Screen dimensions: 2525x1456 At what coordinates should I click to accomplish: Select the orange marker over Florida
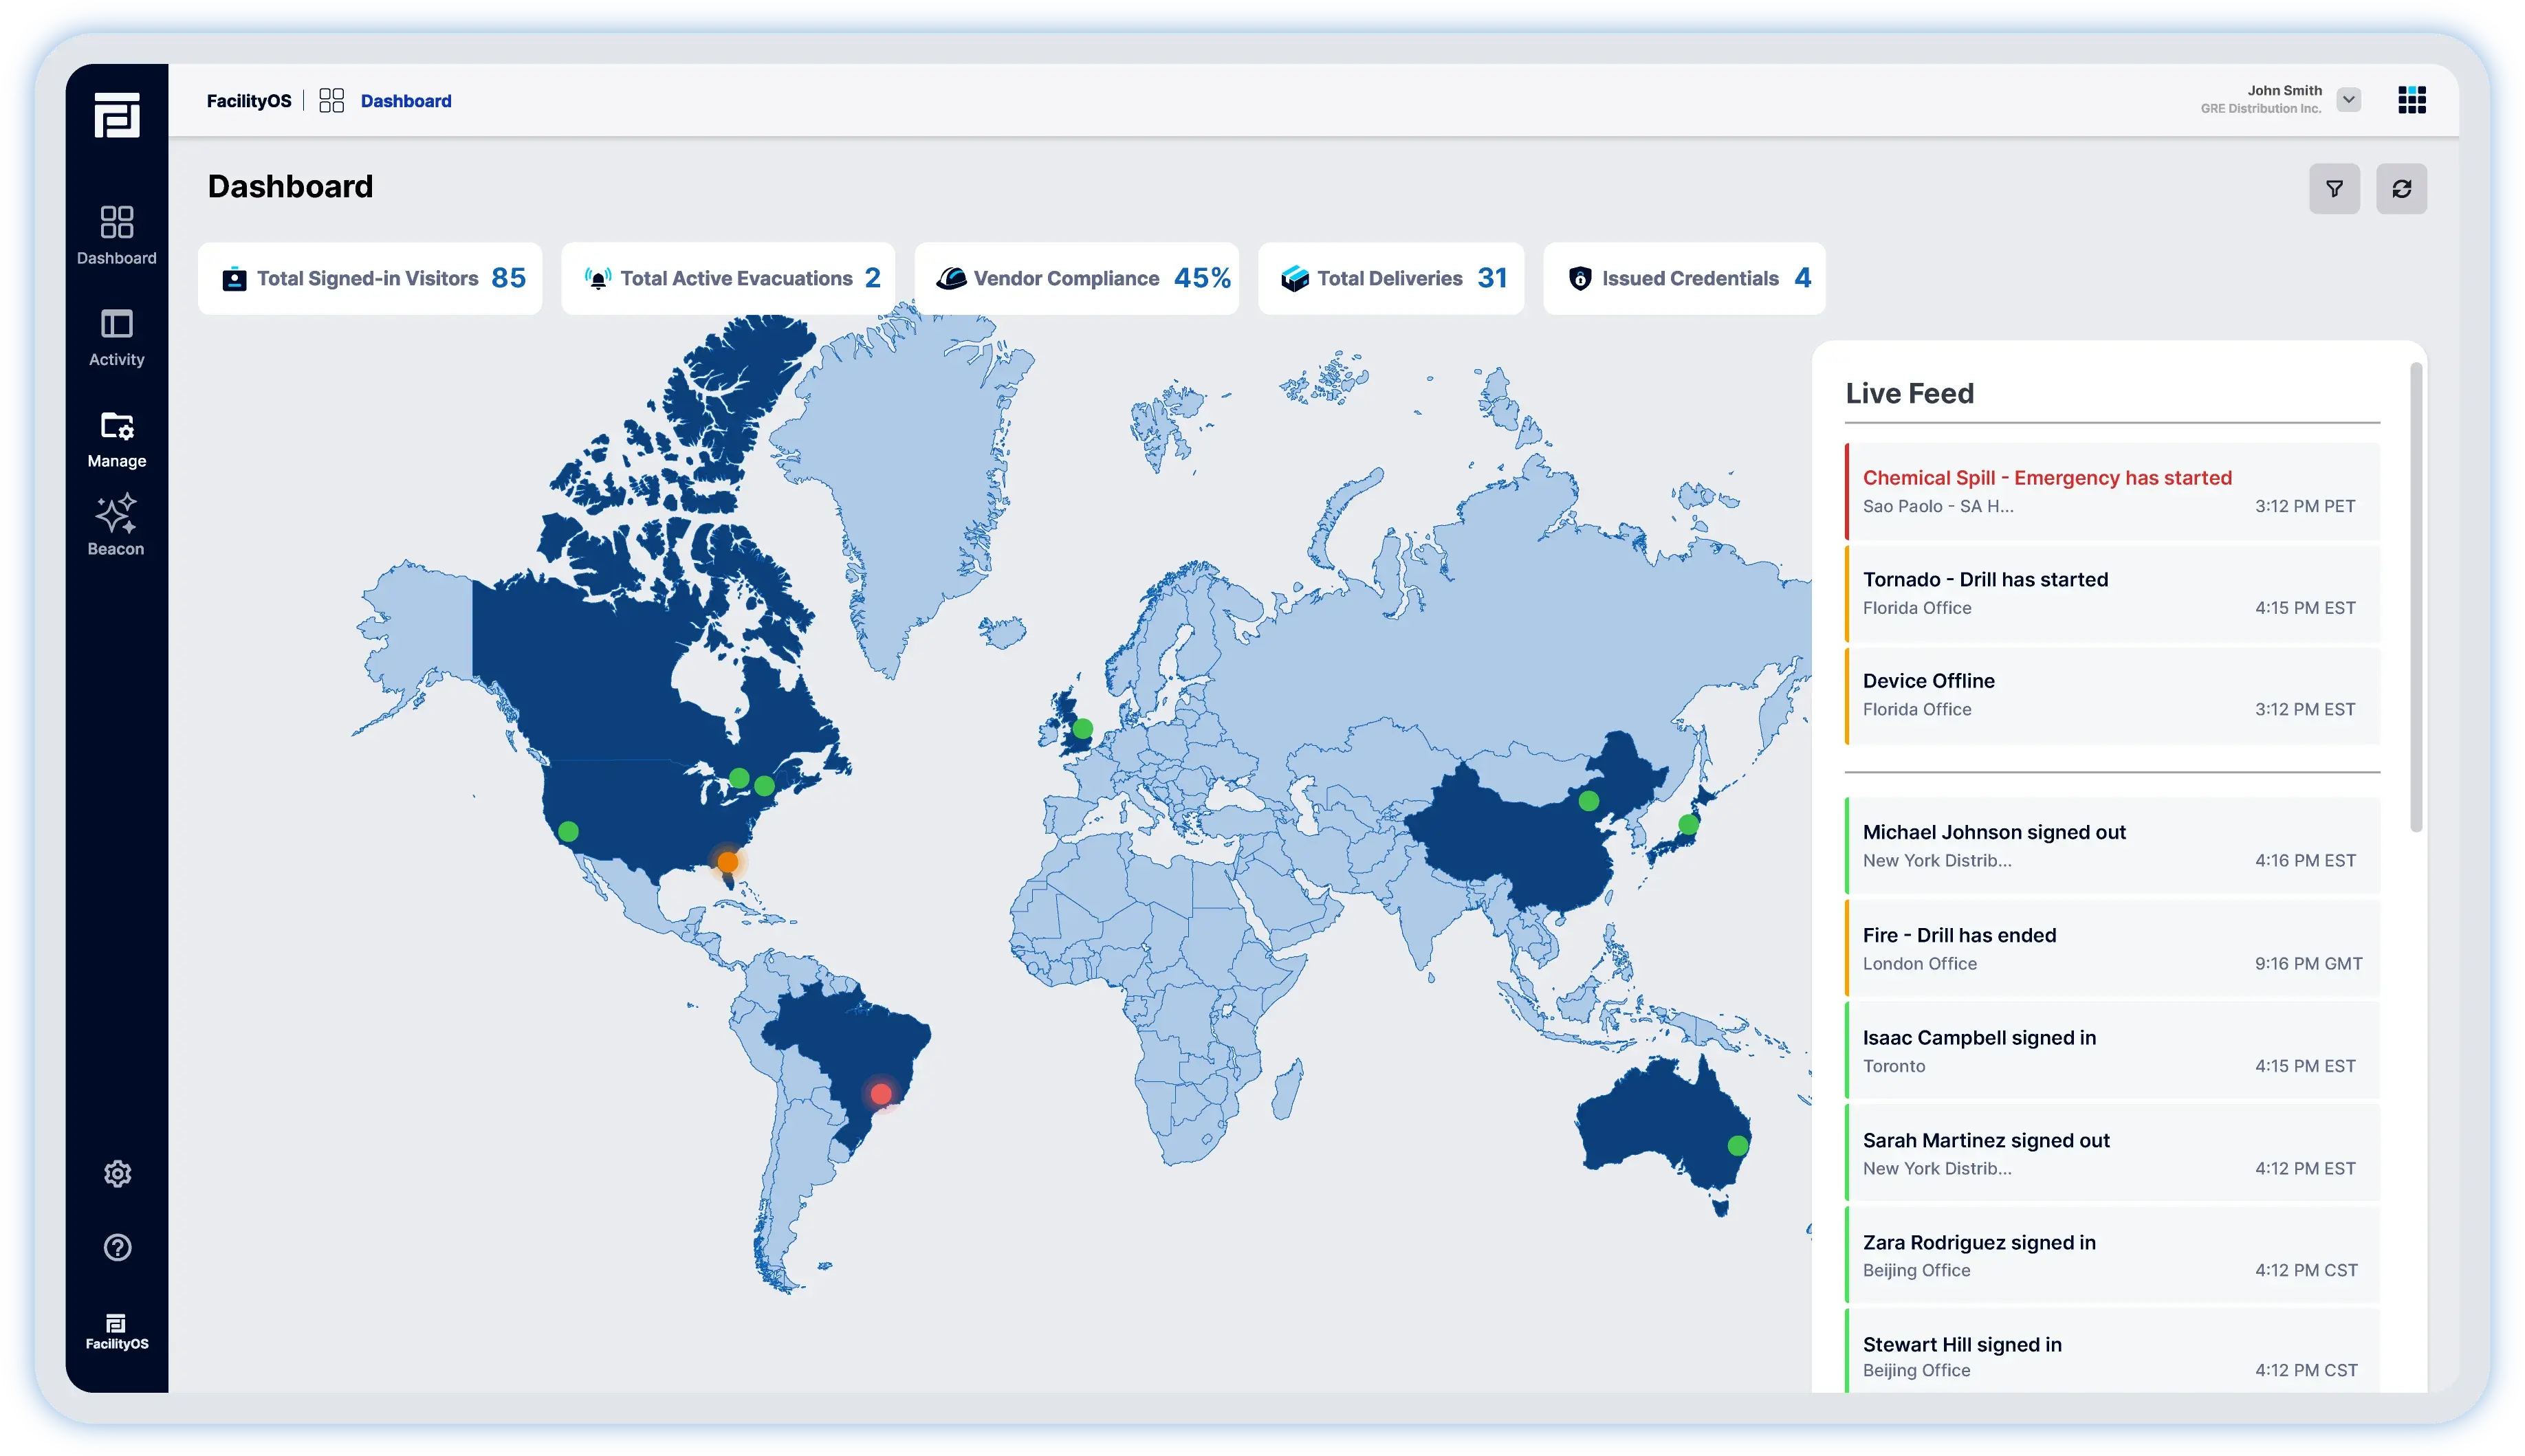coord(727,860)
